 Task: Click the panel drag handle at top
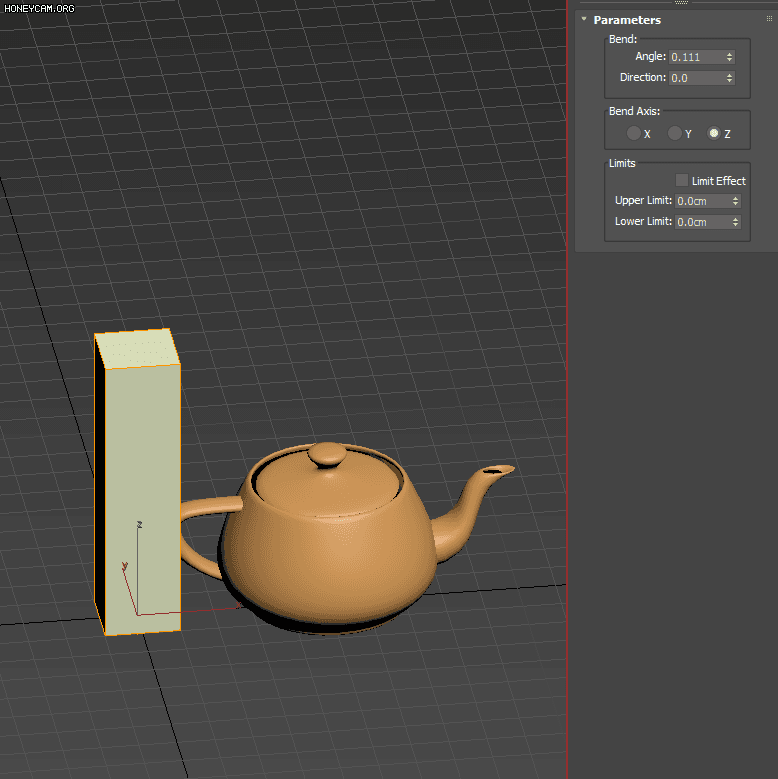(681, 2)
